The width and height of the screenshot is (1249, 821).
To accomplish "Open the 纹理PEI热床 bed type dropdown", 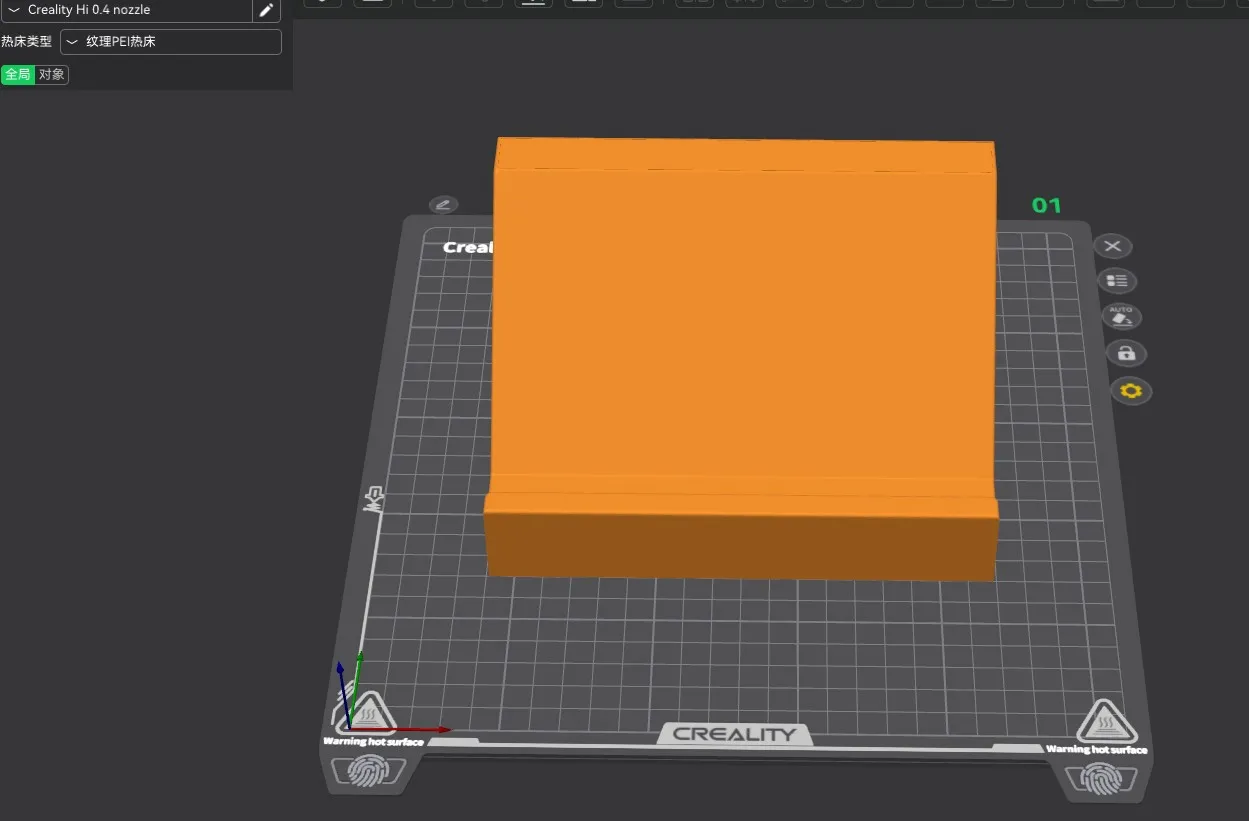I will tap(170, 41).
